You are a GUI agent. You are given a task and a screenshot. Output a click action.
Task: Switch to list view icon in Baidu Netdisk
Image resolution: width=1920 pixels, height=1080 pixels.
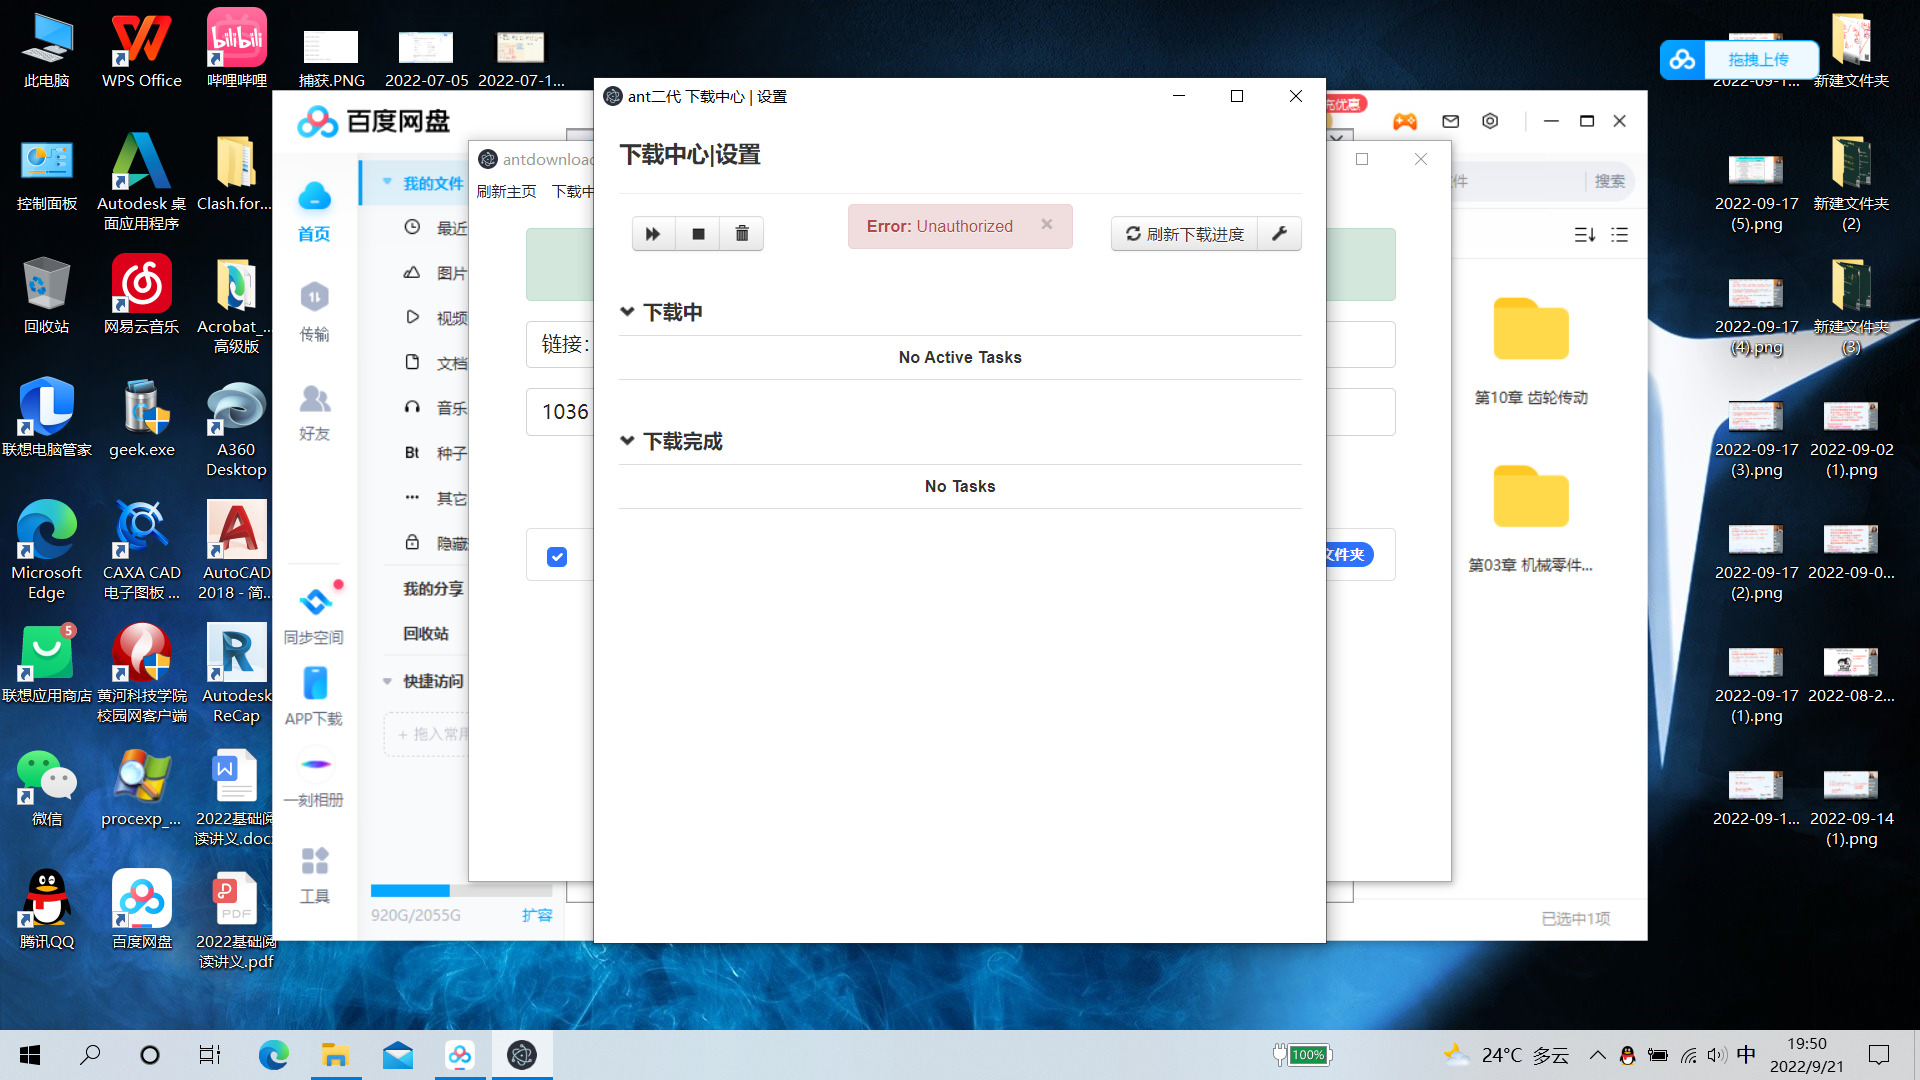[1620, 234]
